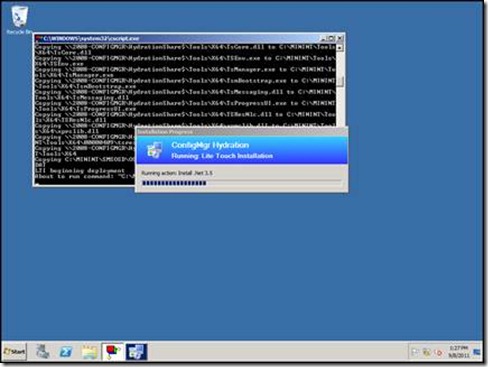488x367 pixels.
Task: Click the red volume tray icon
Action: (x=439, y=352)
